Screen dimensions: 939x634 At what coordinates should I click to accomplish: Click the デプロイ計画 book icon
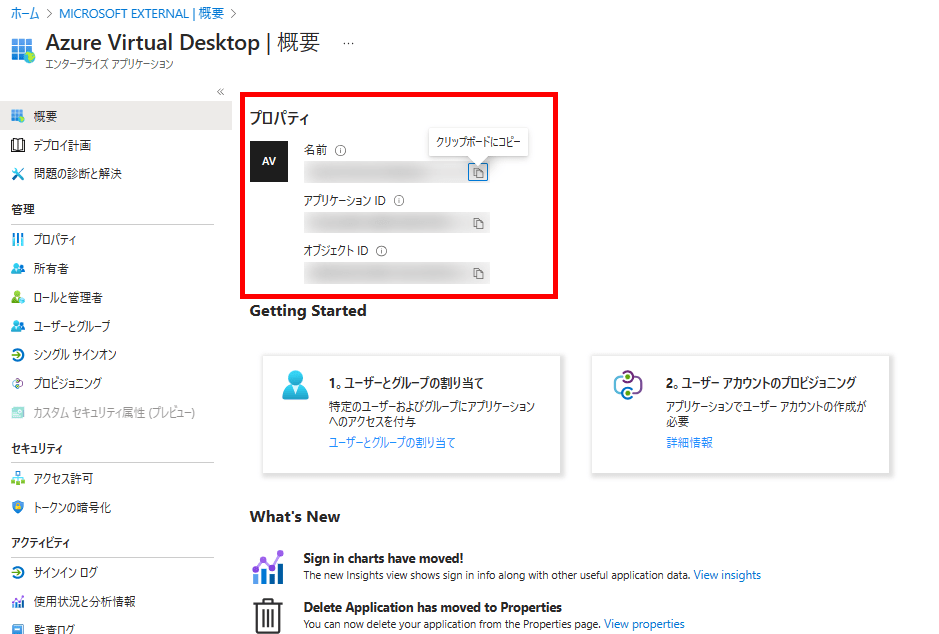coord(18,145)
